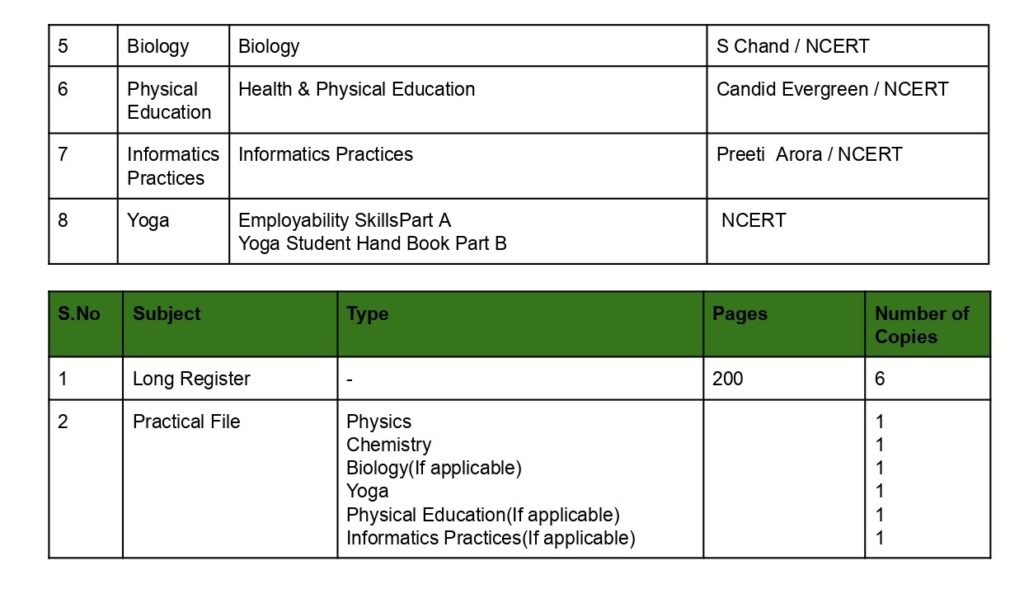This screenshot has height=589, width=1024.
Task: Select 'Candid Evergreen / NCERT' cell
Action: [x=832, y=89]
